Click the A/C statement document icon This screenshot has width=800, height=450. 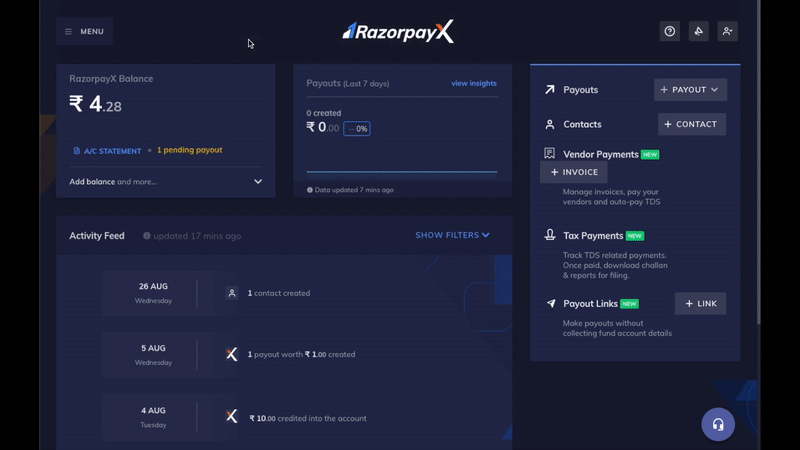click(x=77, y=151)
